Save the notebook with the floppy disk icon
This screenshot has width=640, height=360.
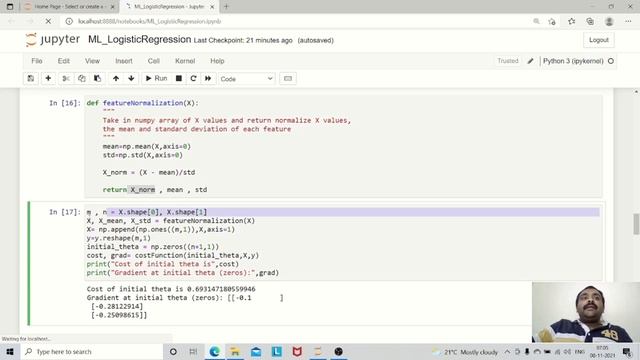pyautogui.click(x=31, y=78)
